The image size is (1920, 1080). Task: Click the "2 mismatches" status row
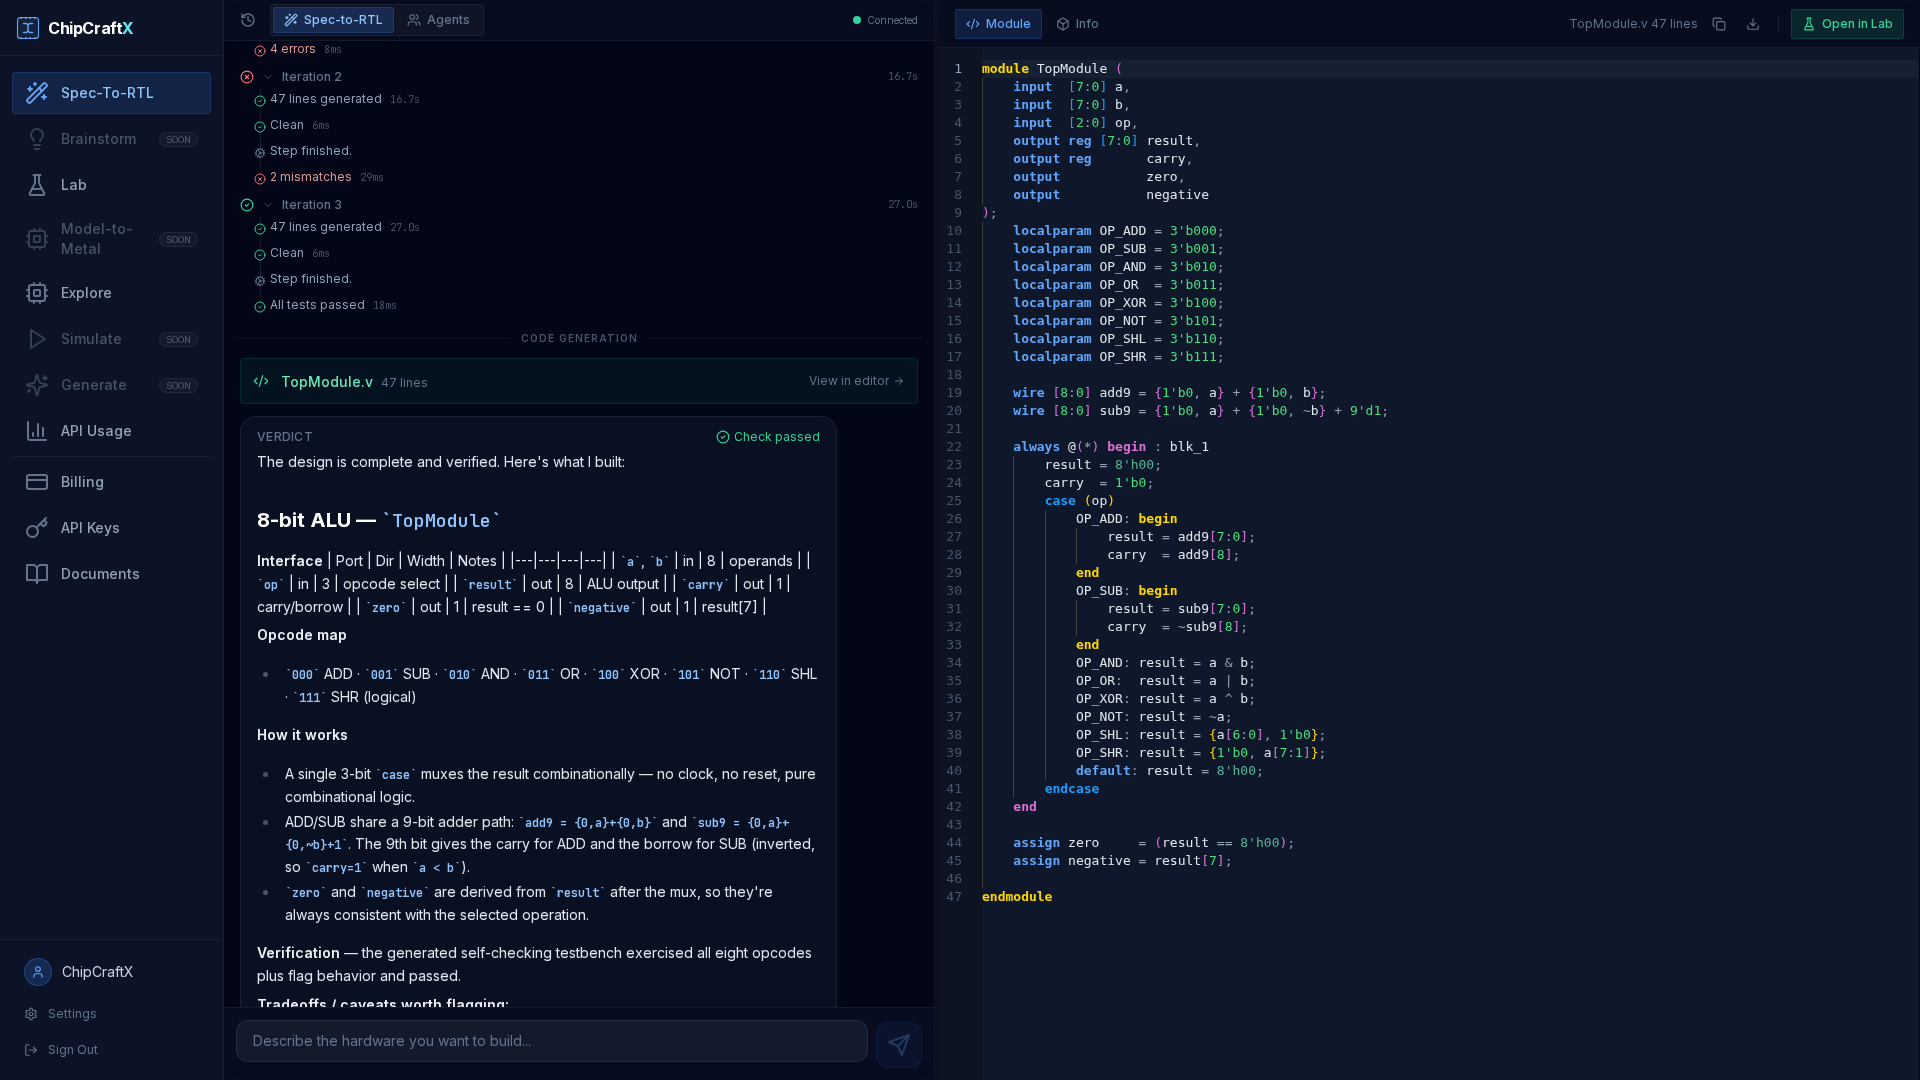318,177
